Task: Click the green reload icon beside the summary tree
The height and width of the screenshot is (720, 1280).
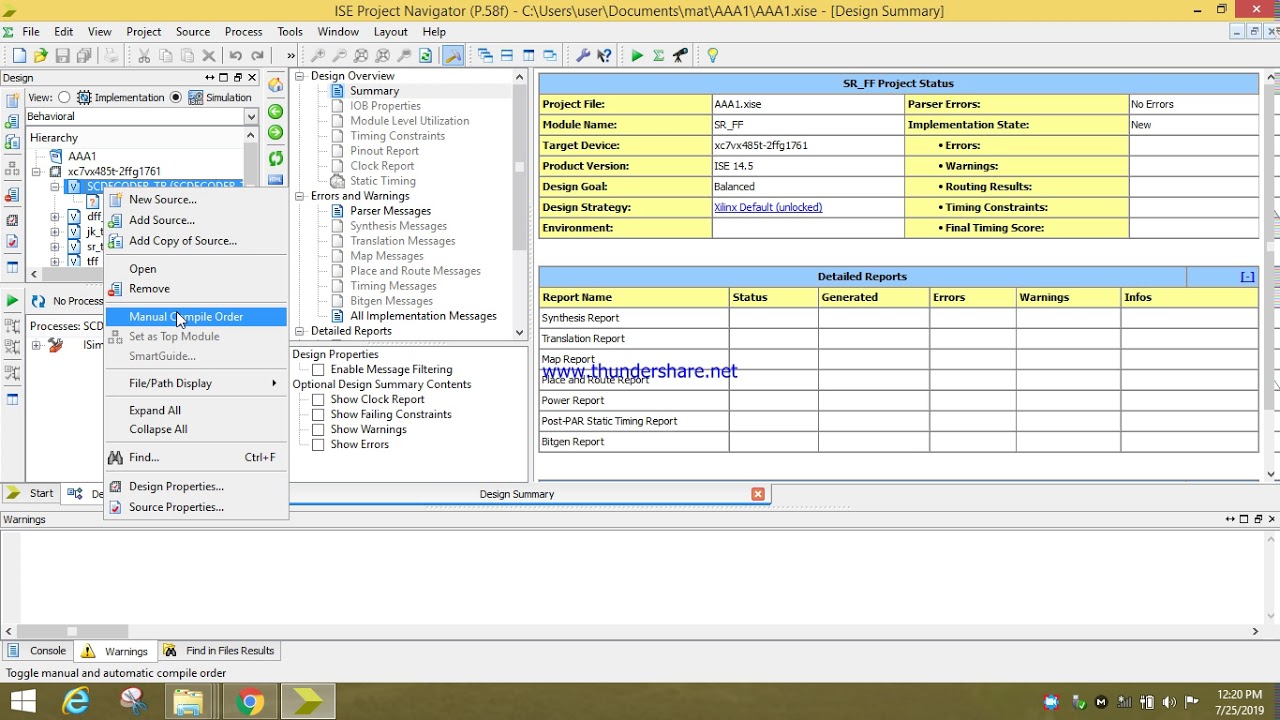Action: click(276, 158)
